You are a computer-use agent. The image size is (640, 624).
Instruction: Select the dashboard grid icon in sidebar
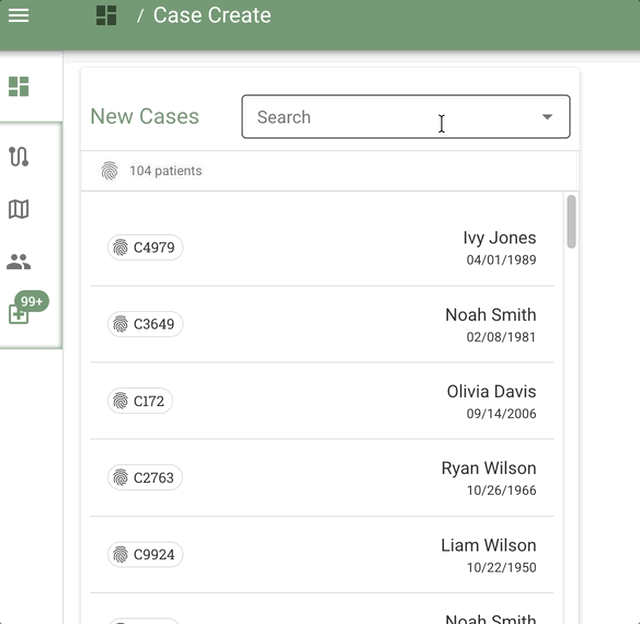coord(18,86)
